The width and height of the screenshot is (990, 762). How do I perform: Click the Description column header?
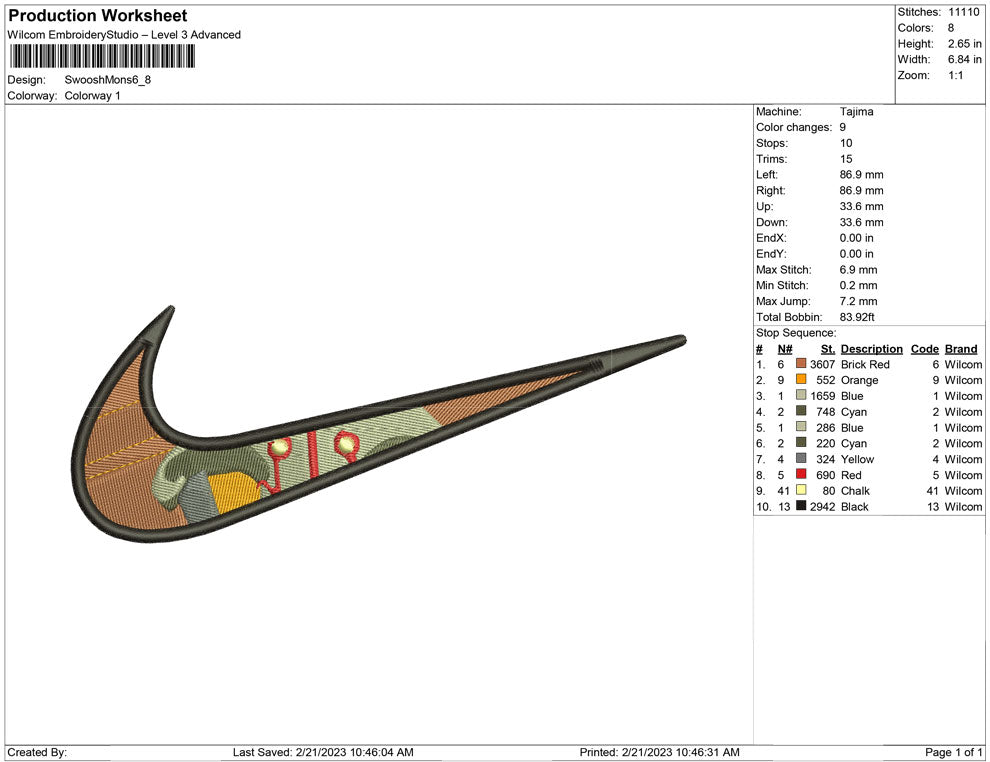(x=871, y=349)
